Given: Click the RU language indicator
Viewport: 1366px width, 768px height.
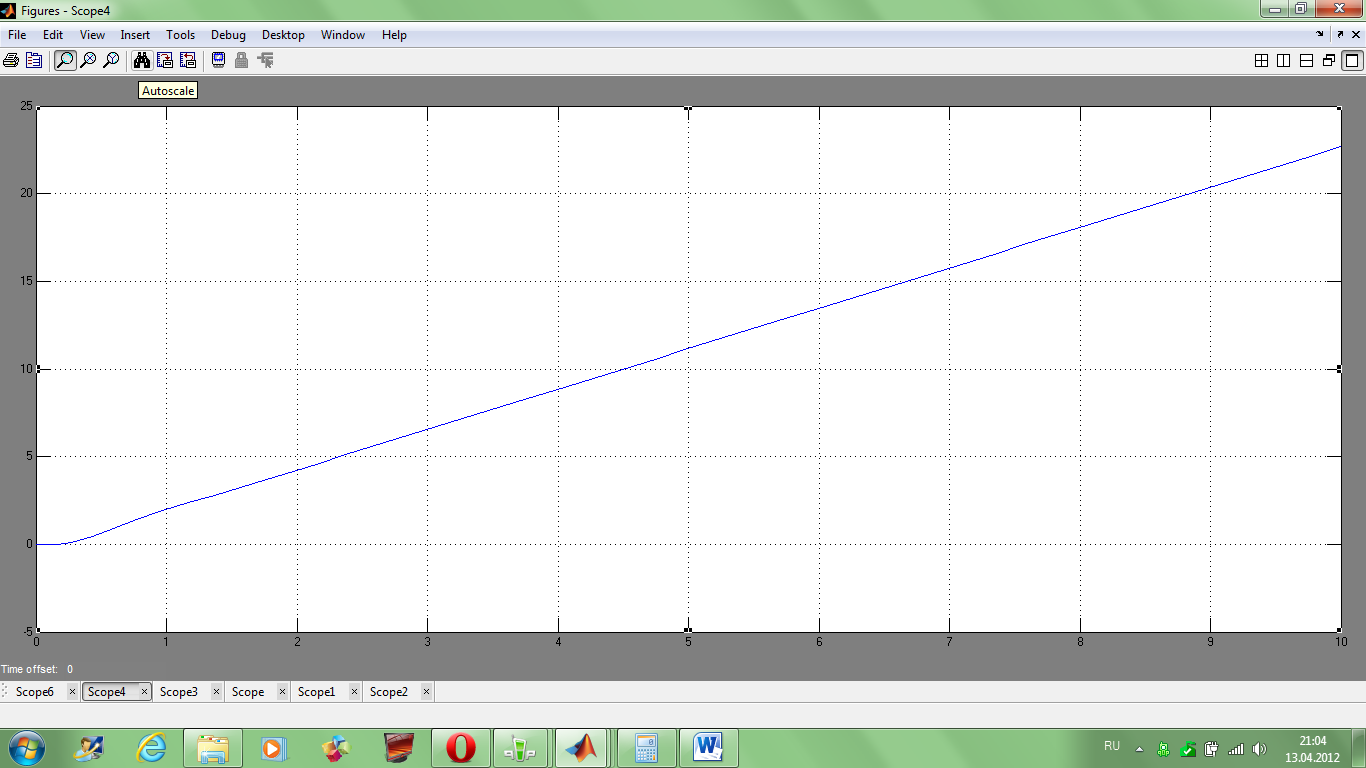Looking at the screenshot, I should tap(1112, 746).
